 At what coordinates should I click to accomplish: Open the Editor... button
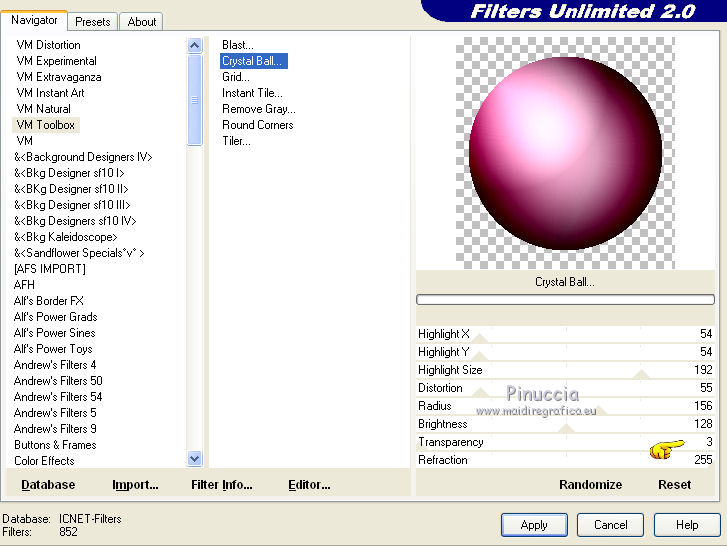309,485
